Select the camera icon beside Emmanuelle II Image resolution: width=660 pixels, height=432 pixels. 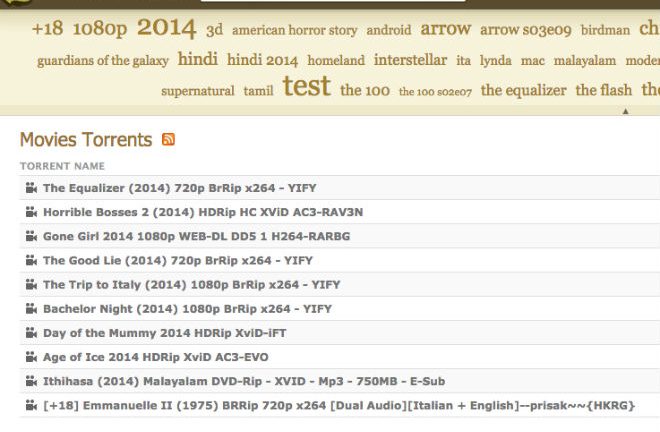[31, 406]
